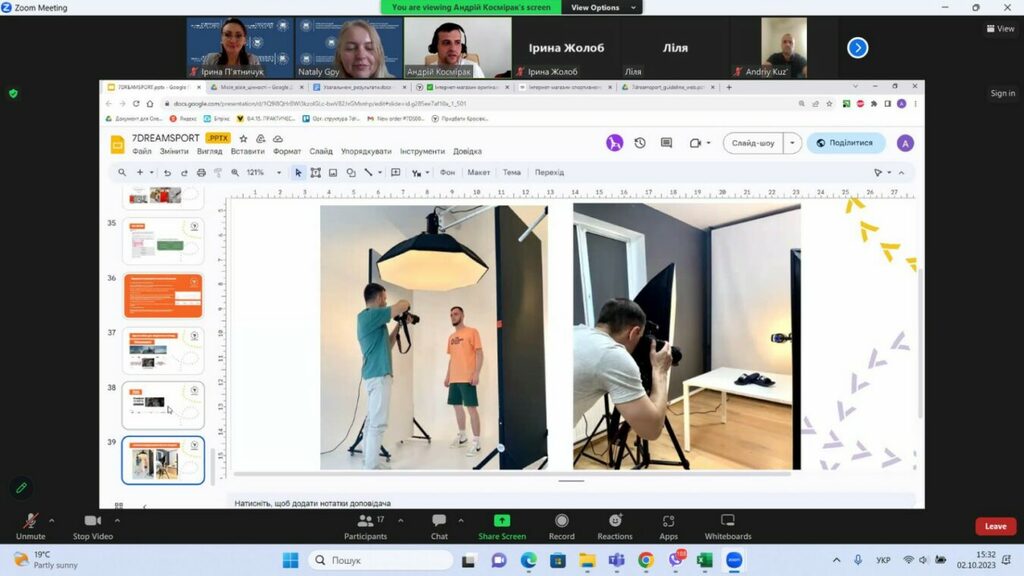Open Zoom Whiteboards

coord(727,521)
